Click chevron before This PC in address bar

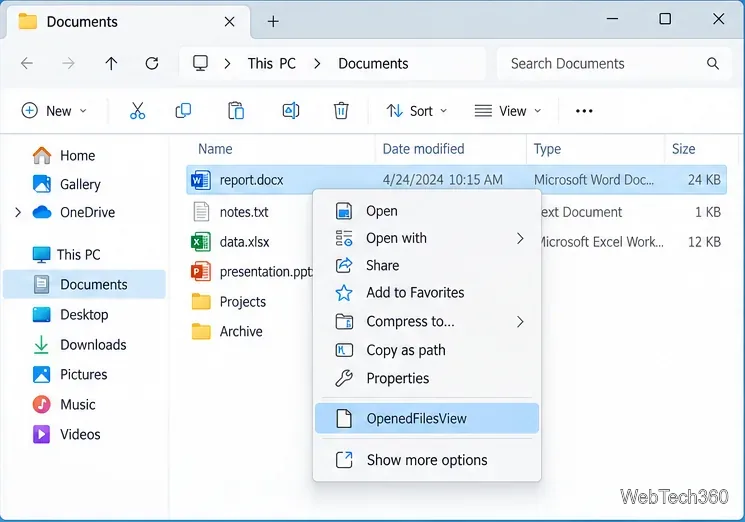click(227, 63)
